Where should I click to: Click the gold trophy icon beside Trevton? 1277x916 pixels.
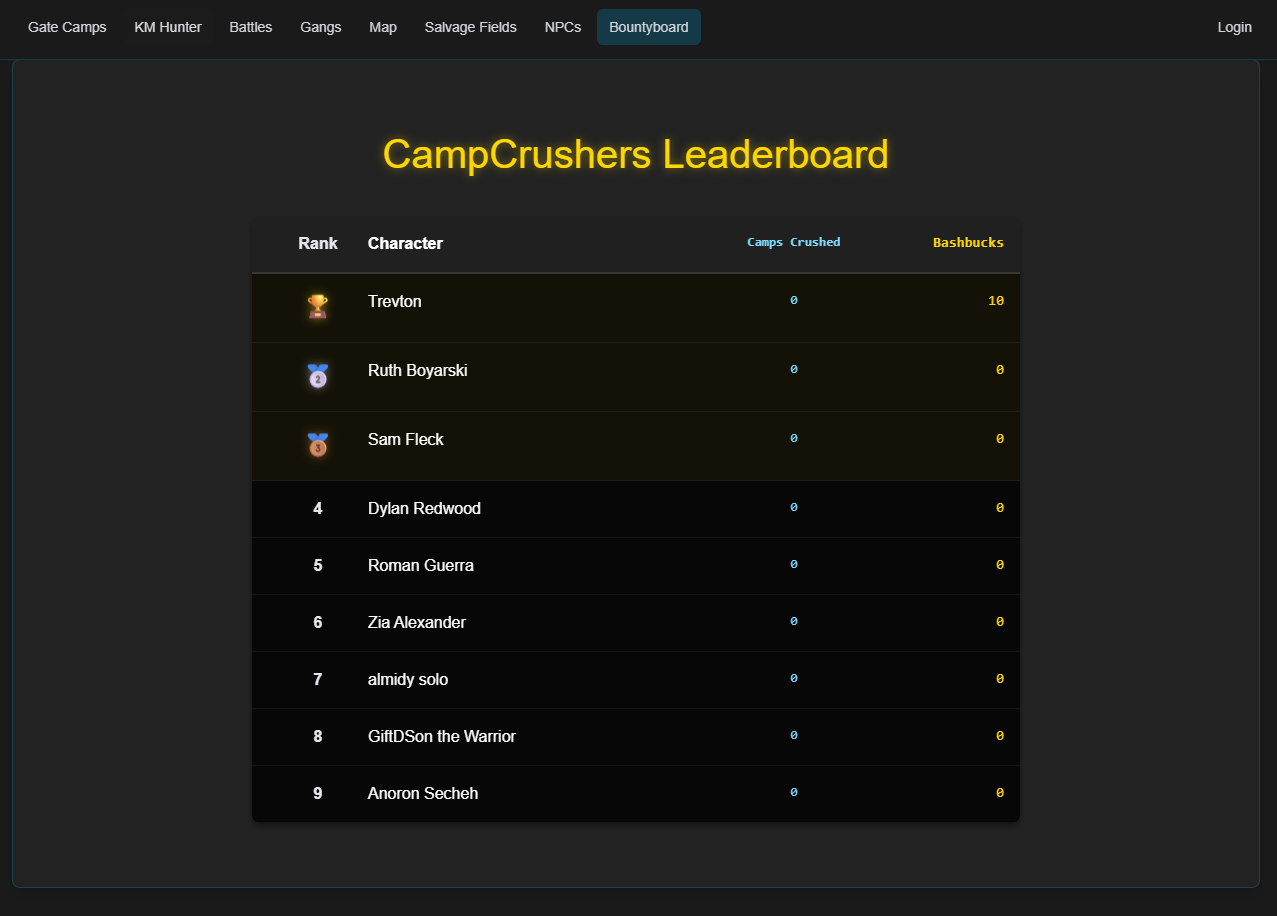[316, 307]
